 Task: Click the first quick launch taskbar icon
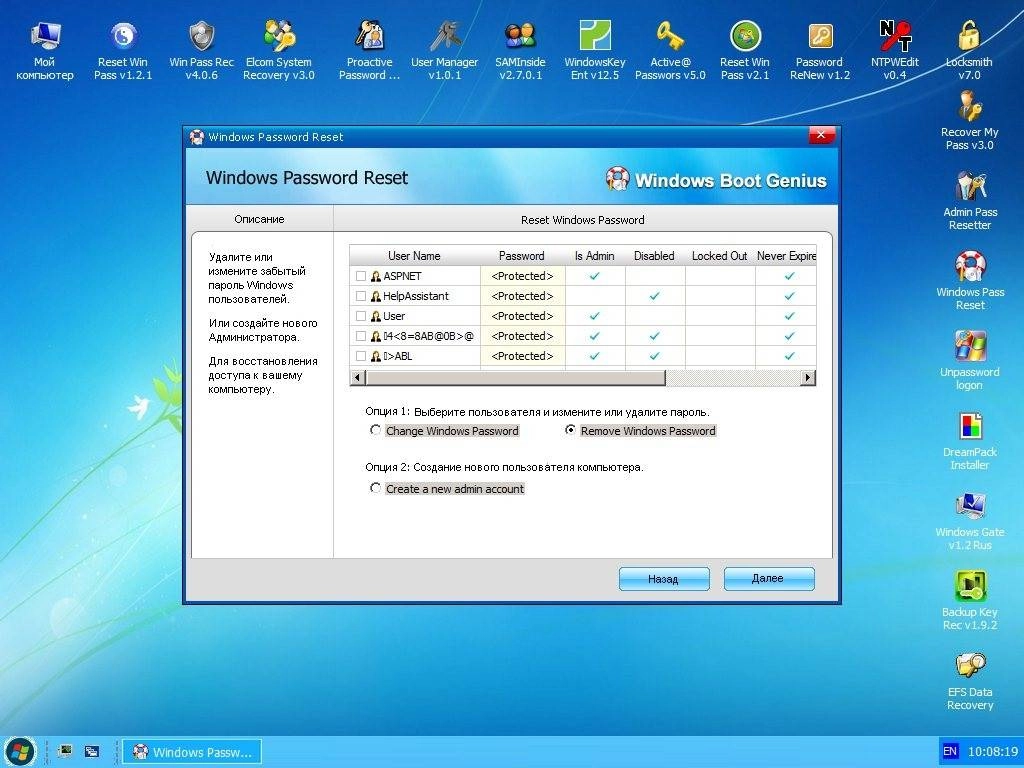[x=65, y=752]
